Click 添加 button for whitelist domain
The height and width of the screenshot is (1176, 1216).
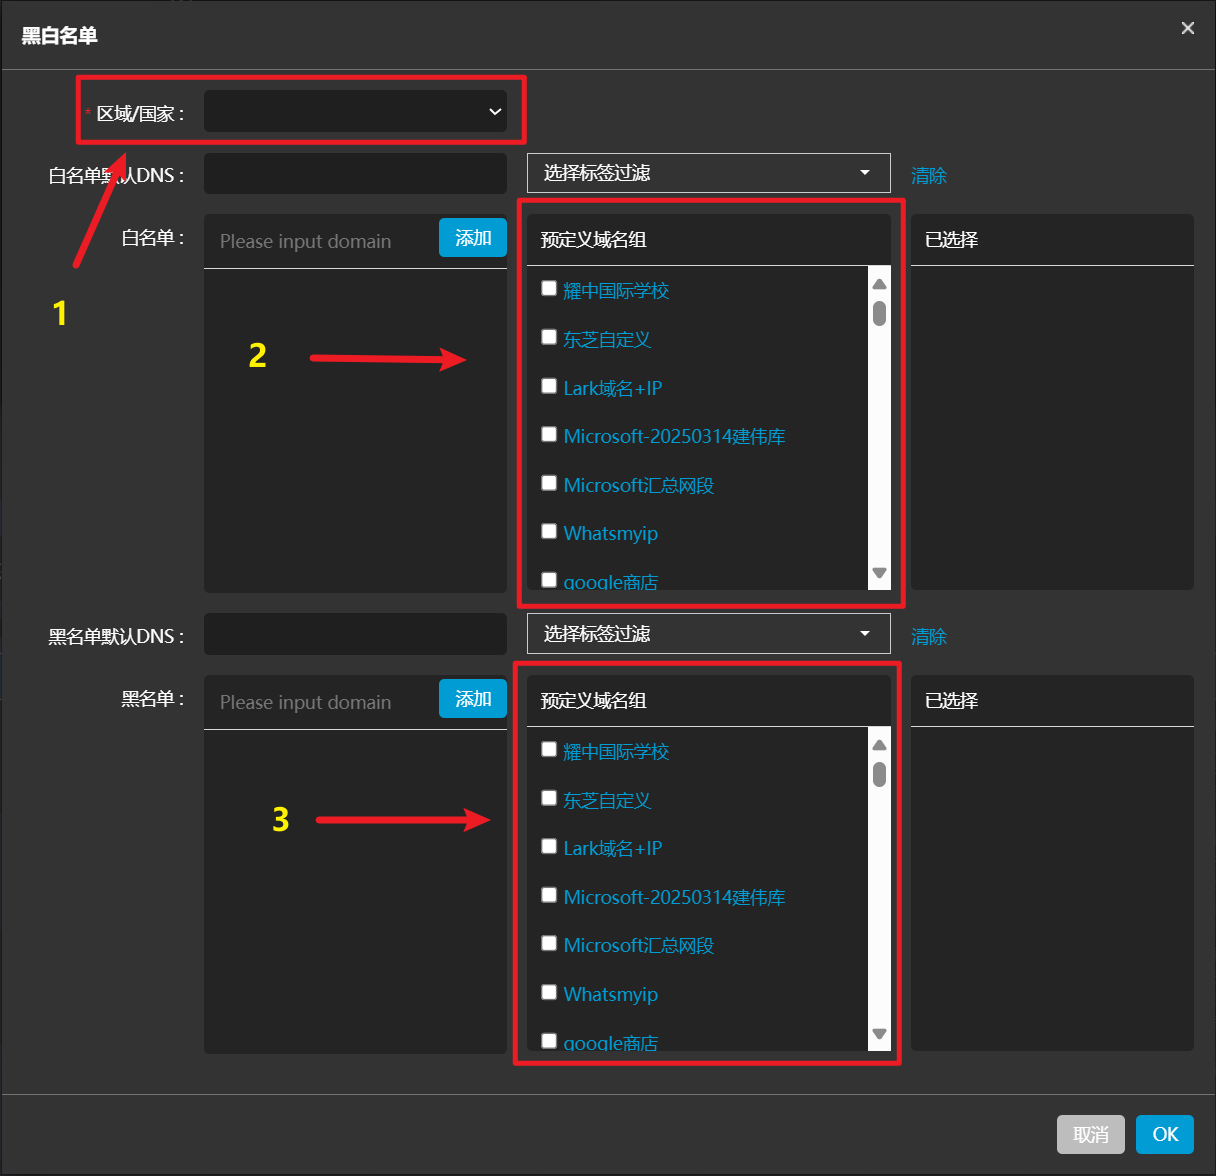coord(473,238)
